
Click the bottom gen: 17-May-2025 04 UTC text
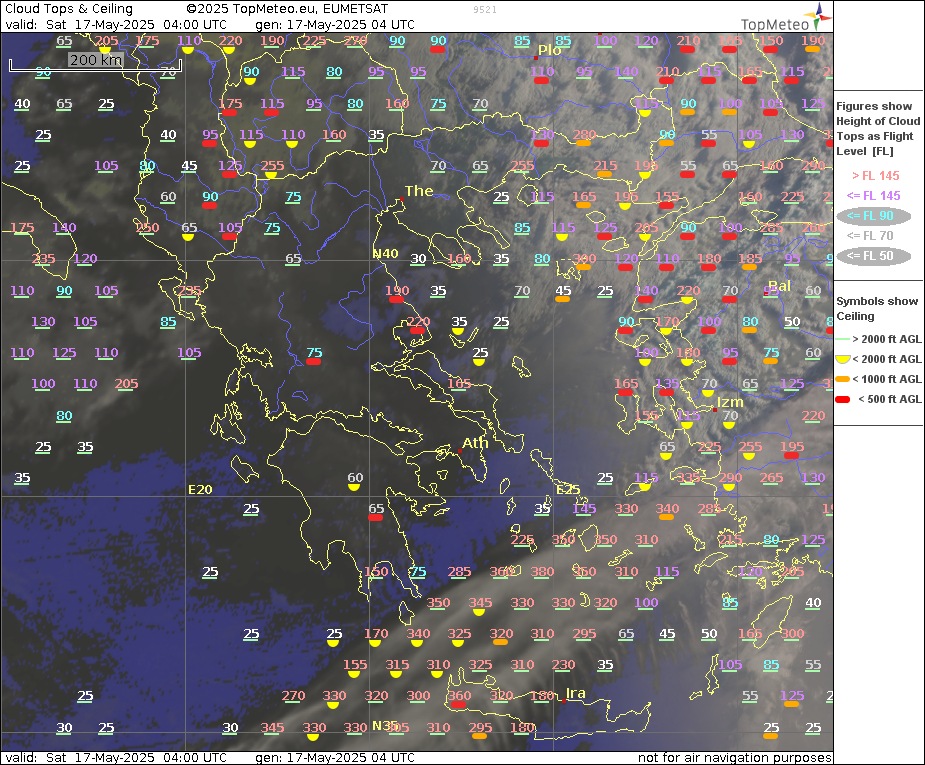point(335,758)
